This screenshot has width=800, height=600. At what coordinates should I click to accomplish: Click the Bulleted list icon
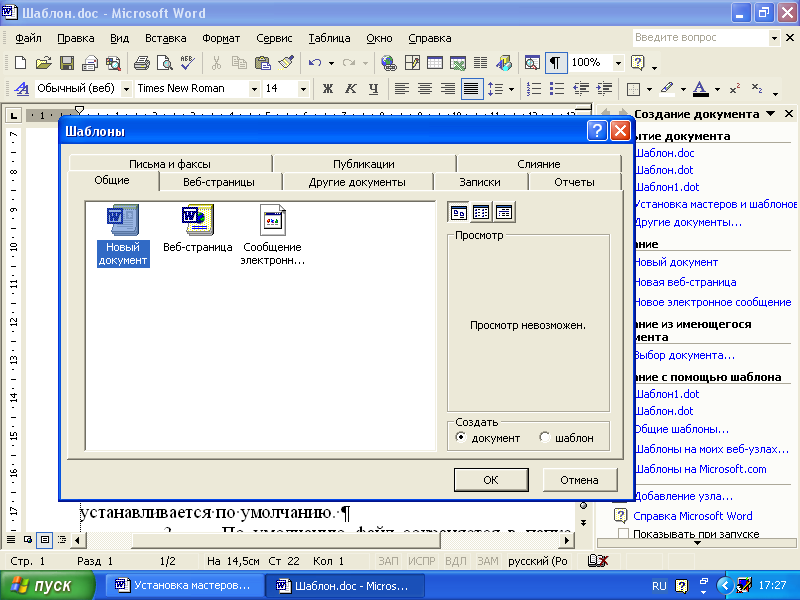pyautogui.click(x=557, y=89)
